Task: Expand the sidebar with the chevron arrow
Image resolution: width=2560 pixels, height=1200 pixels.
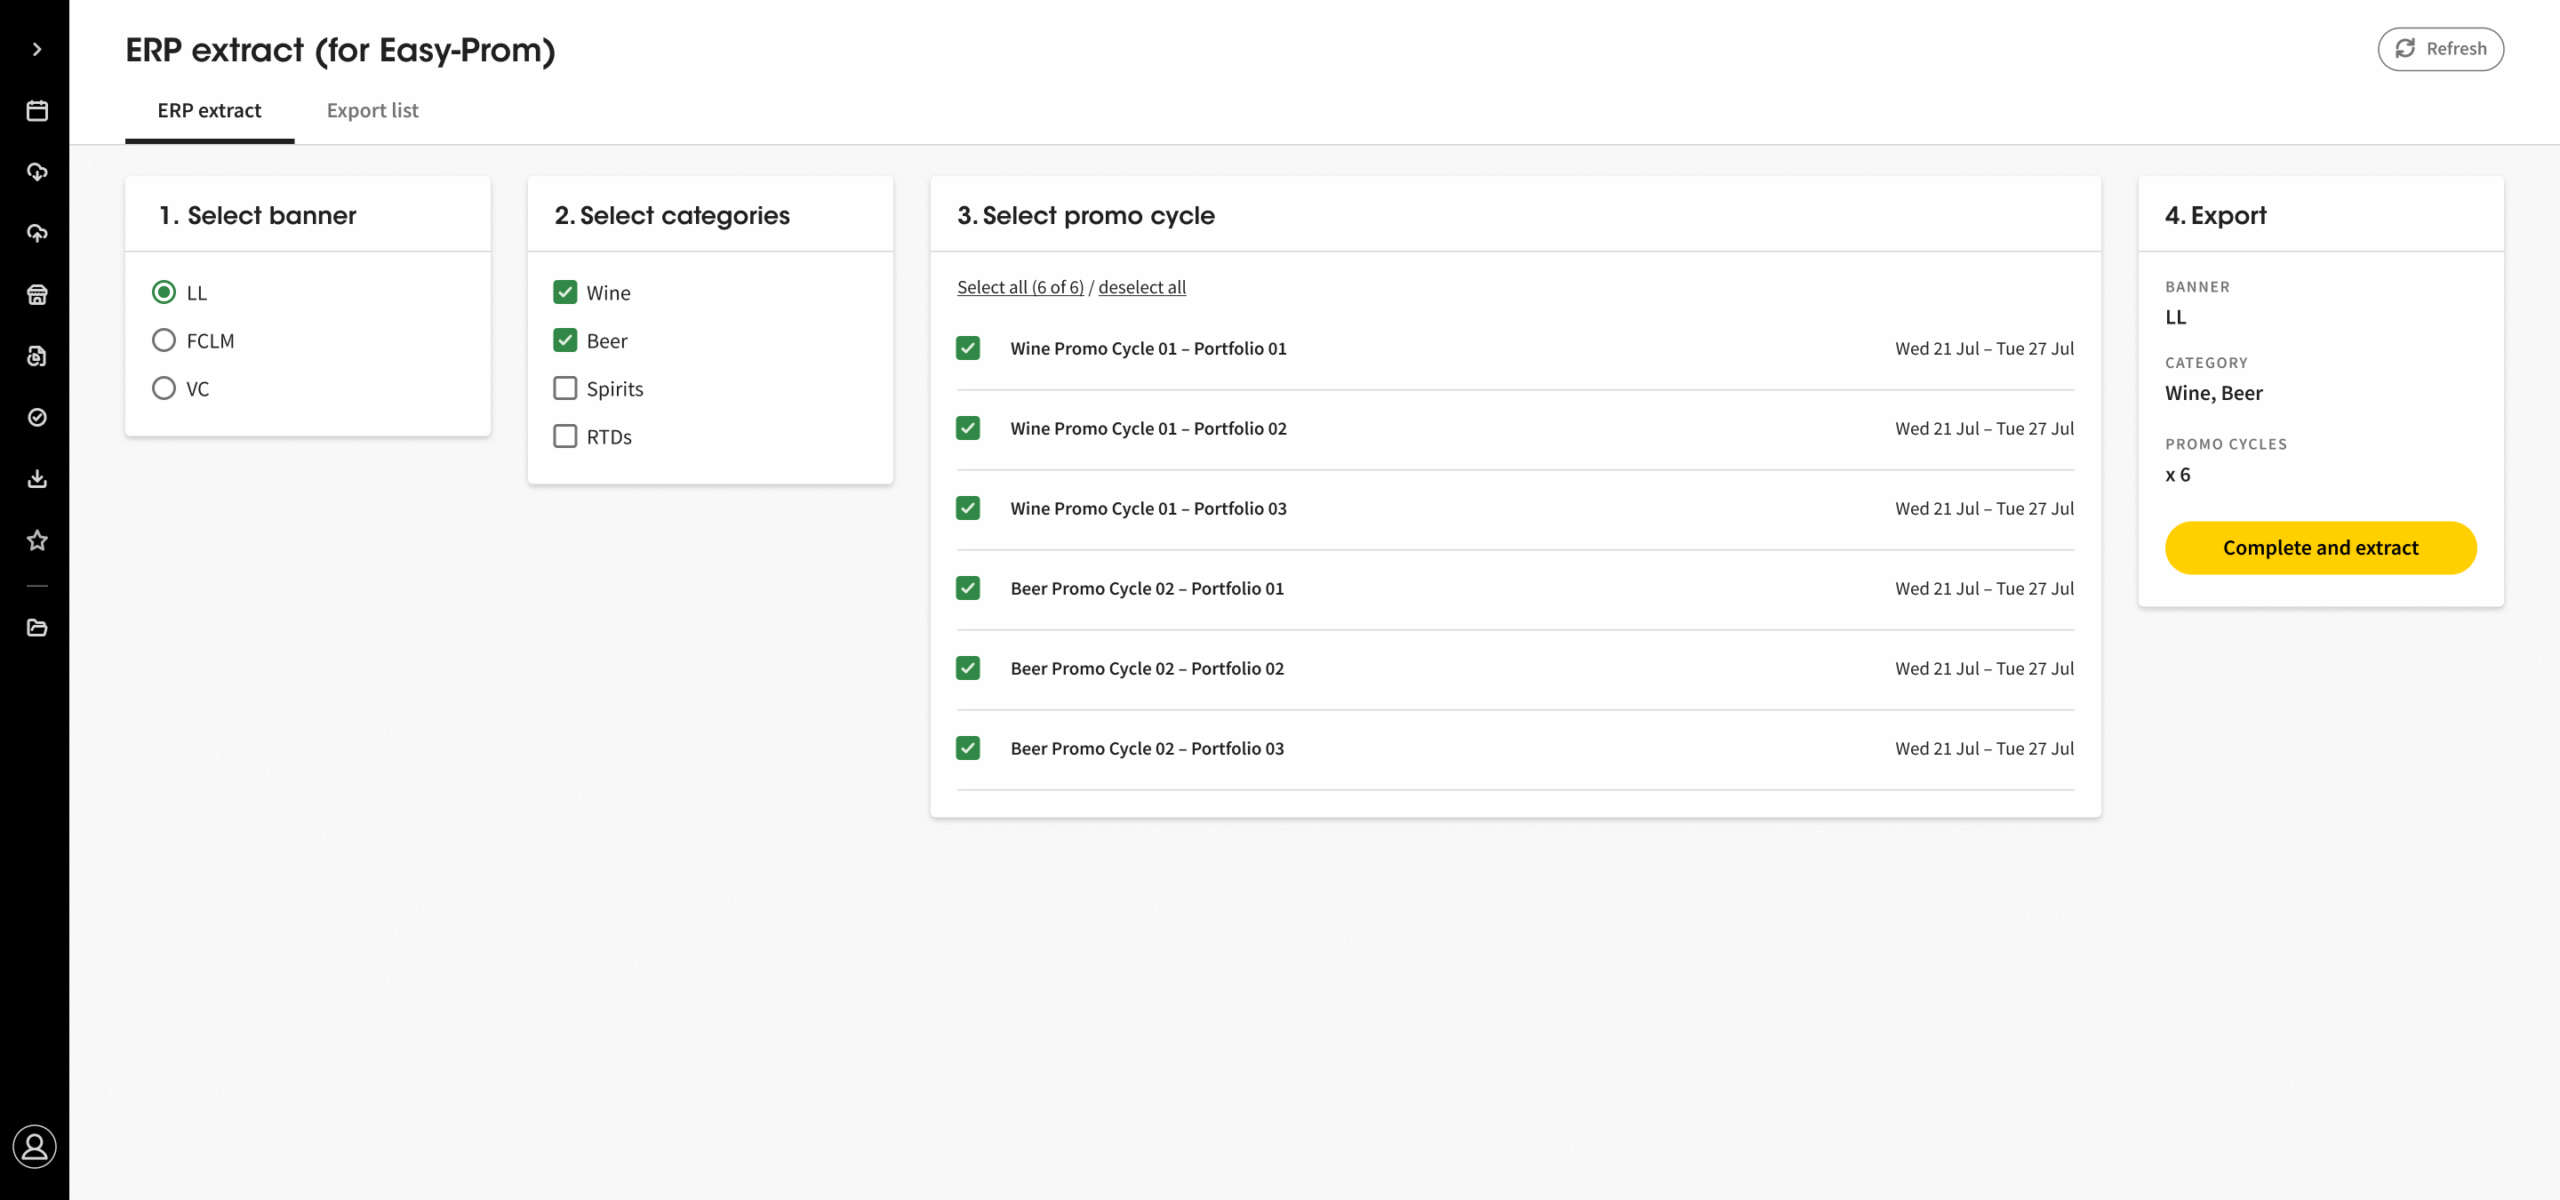Action: (x=37, y=49)
